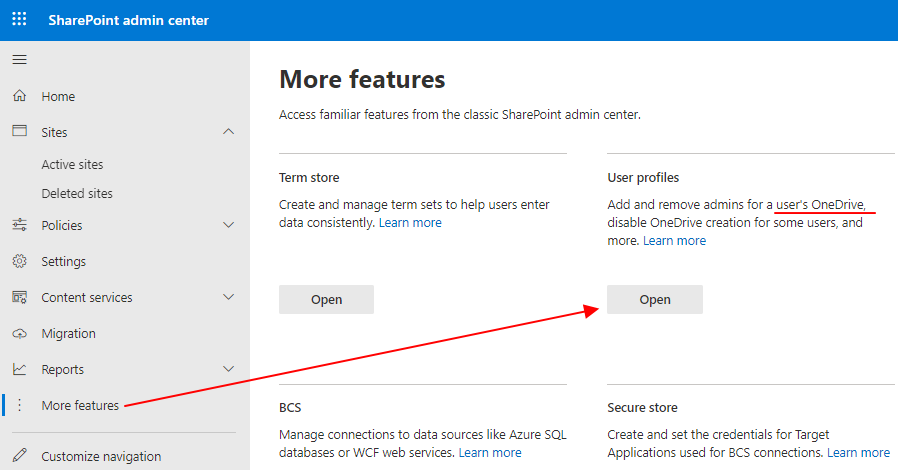Open the app launcher waffle icon

pyautogui.click(x=19, y=19)
